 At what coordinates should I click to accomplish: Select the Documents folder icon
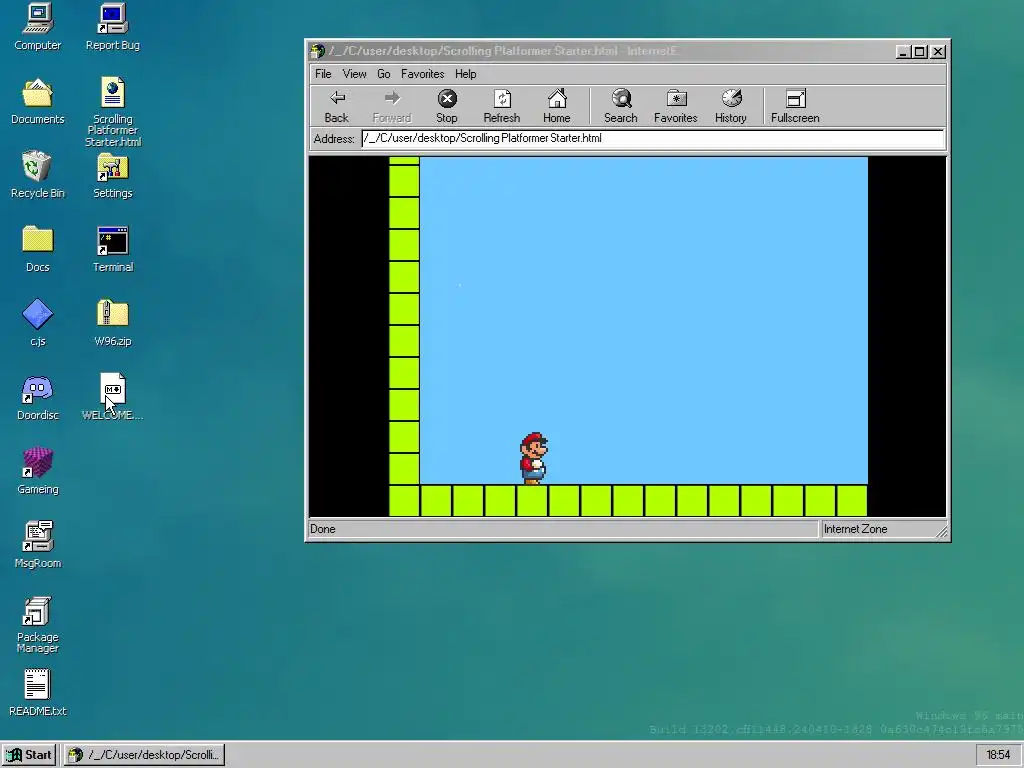click(38, 101)
